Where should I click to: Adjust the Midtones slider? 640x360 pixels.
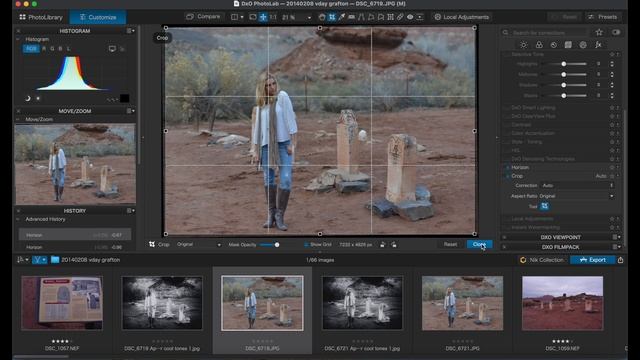pos(564,74)
